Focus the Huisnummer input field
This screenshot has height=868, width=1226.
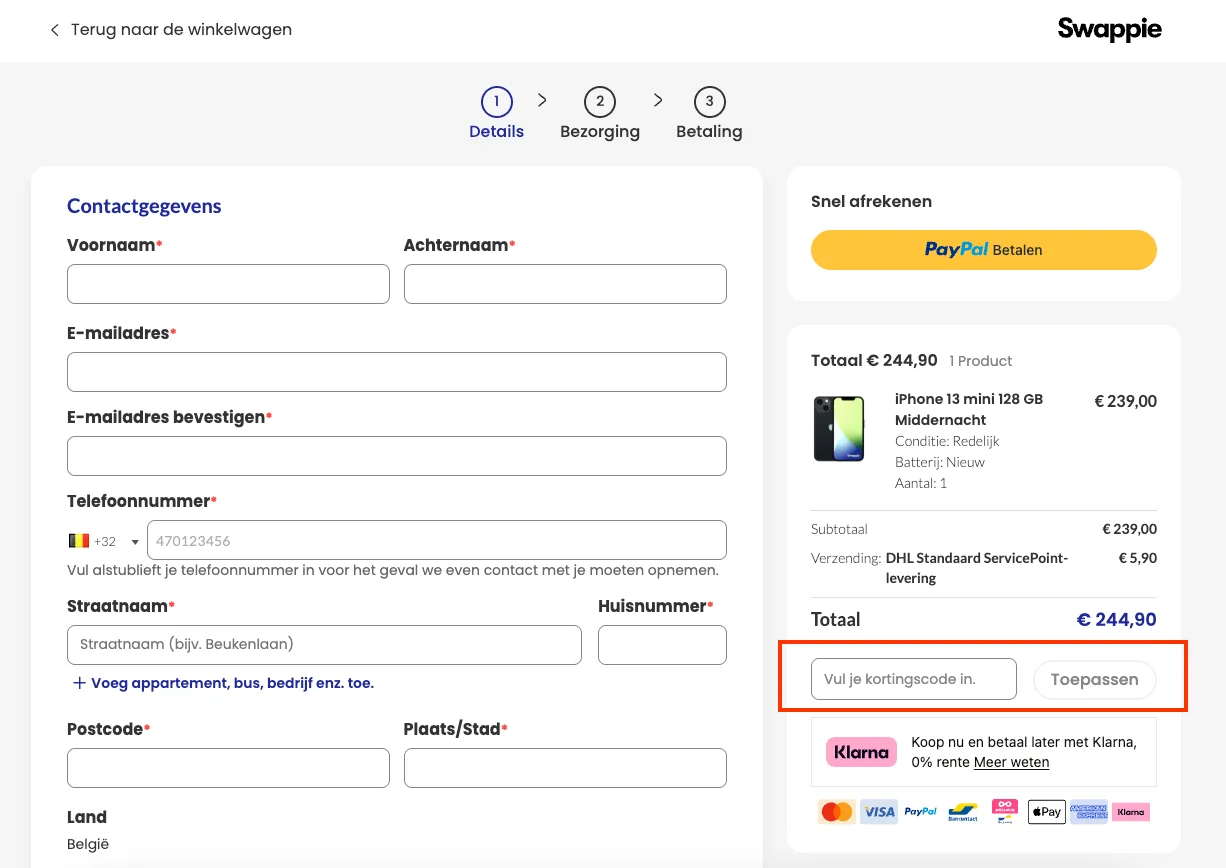662,645
